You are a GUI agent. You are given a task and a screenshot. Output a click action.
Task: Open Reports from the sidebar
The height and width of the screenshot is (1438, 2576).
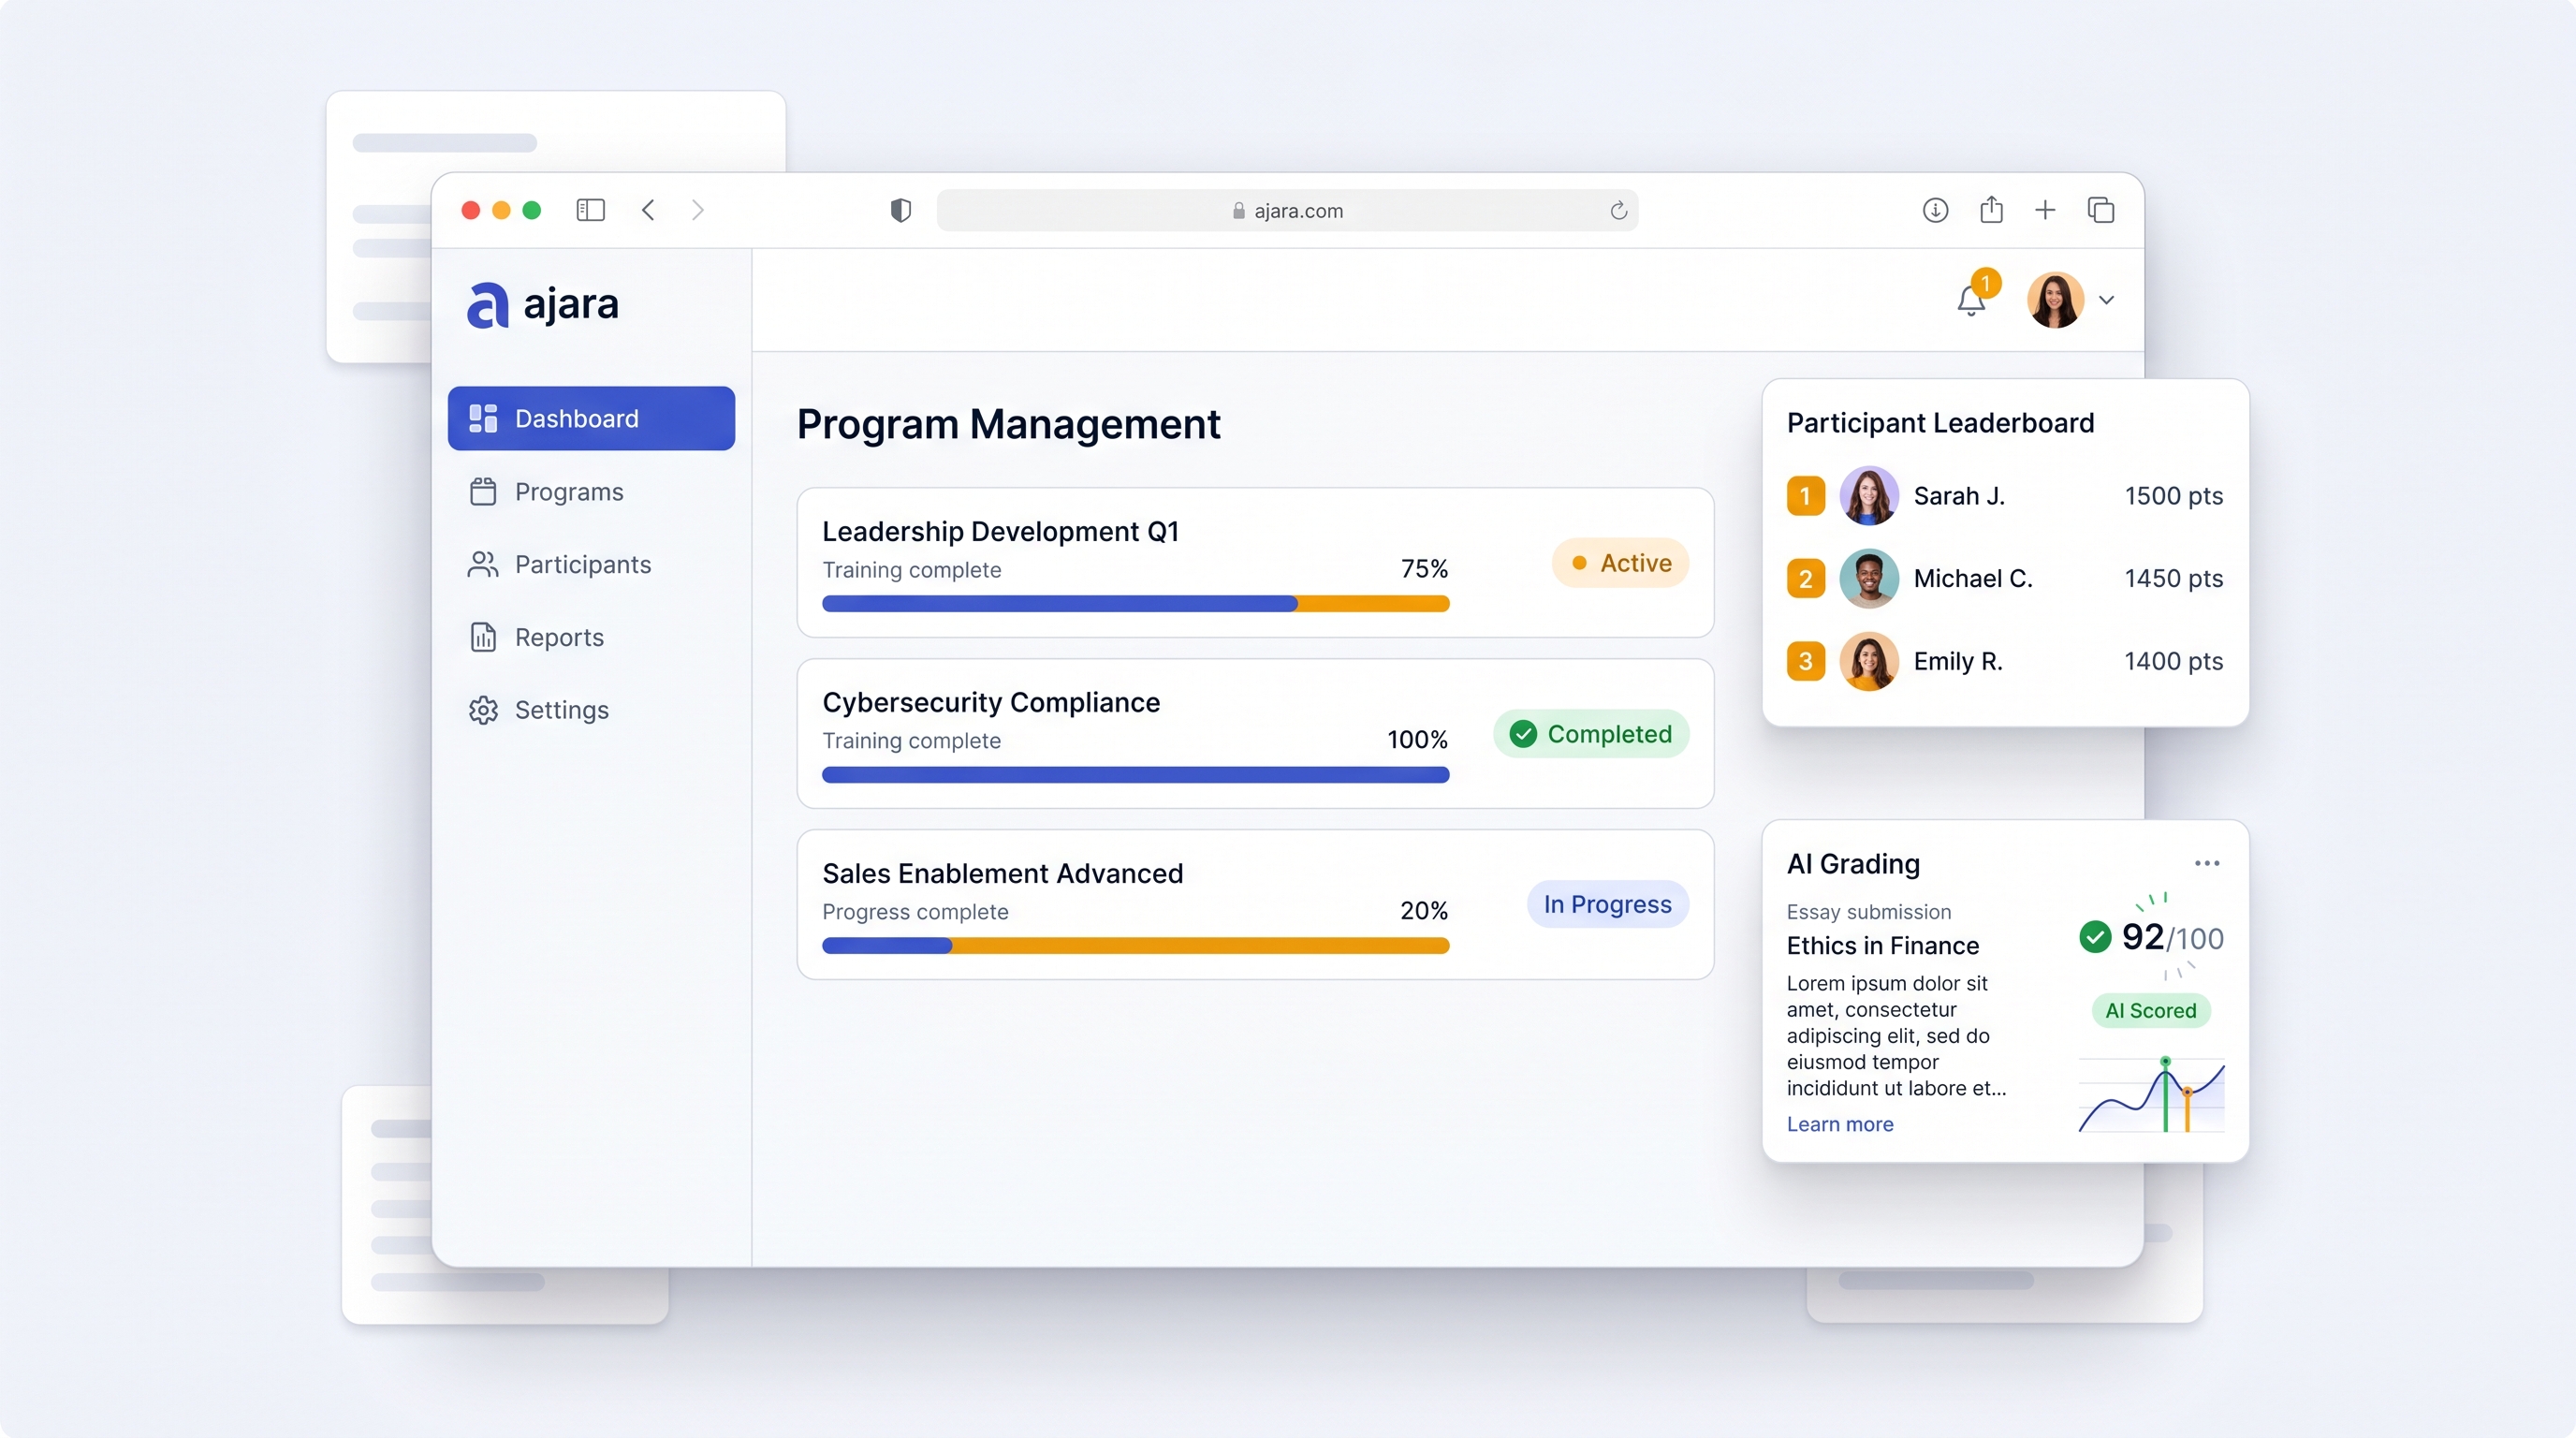coord(591,637)
